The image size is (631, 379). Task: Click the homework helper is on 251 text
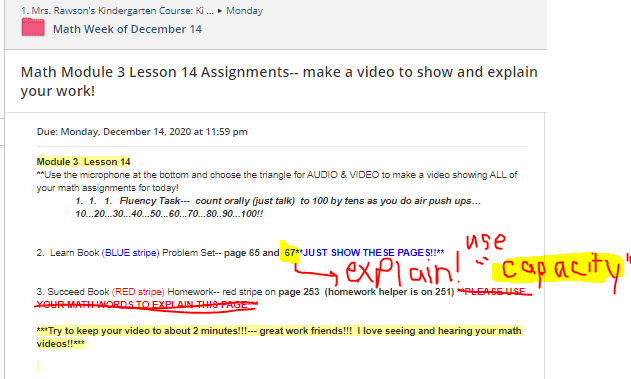(389, 292)
